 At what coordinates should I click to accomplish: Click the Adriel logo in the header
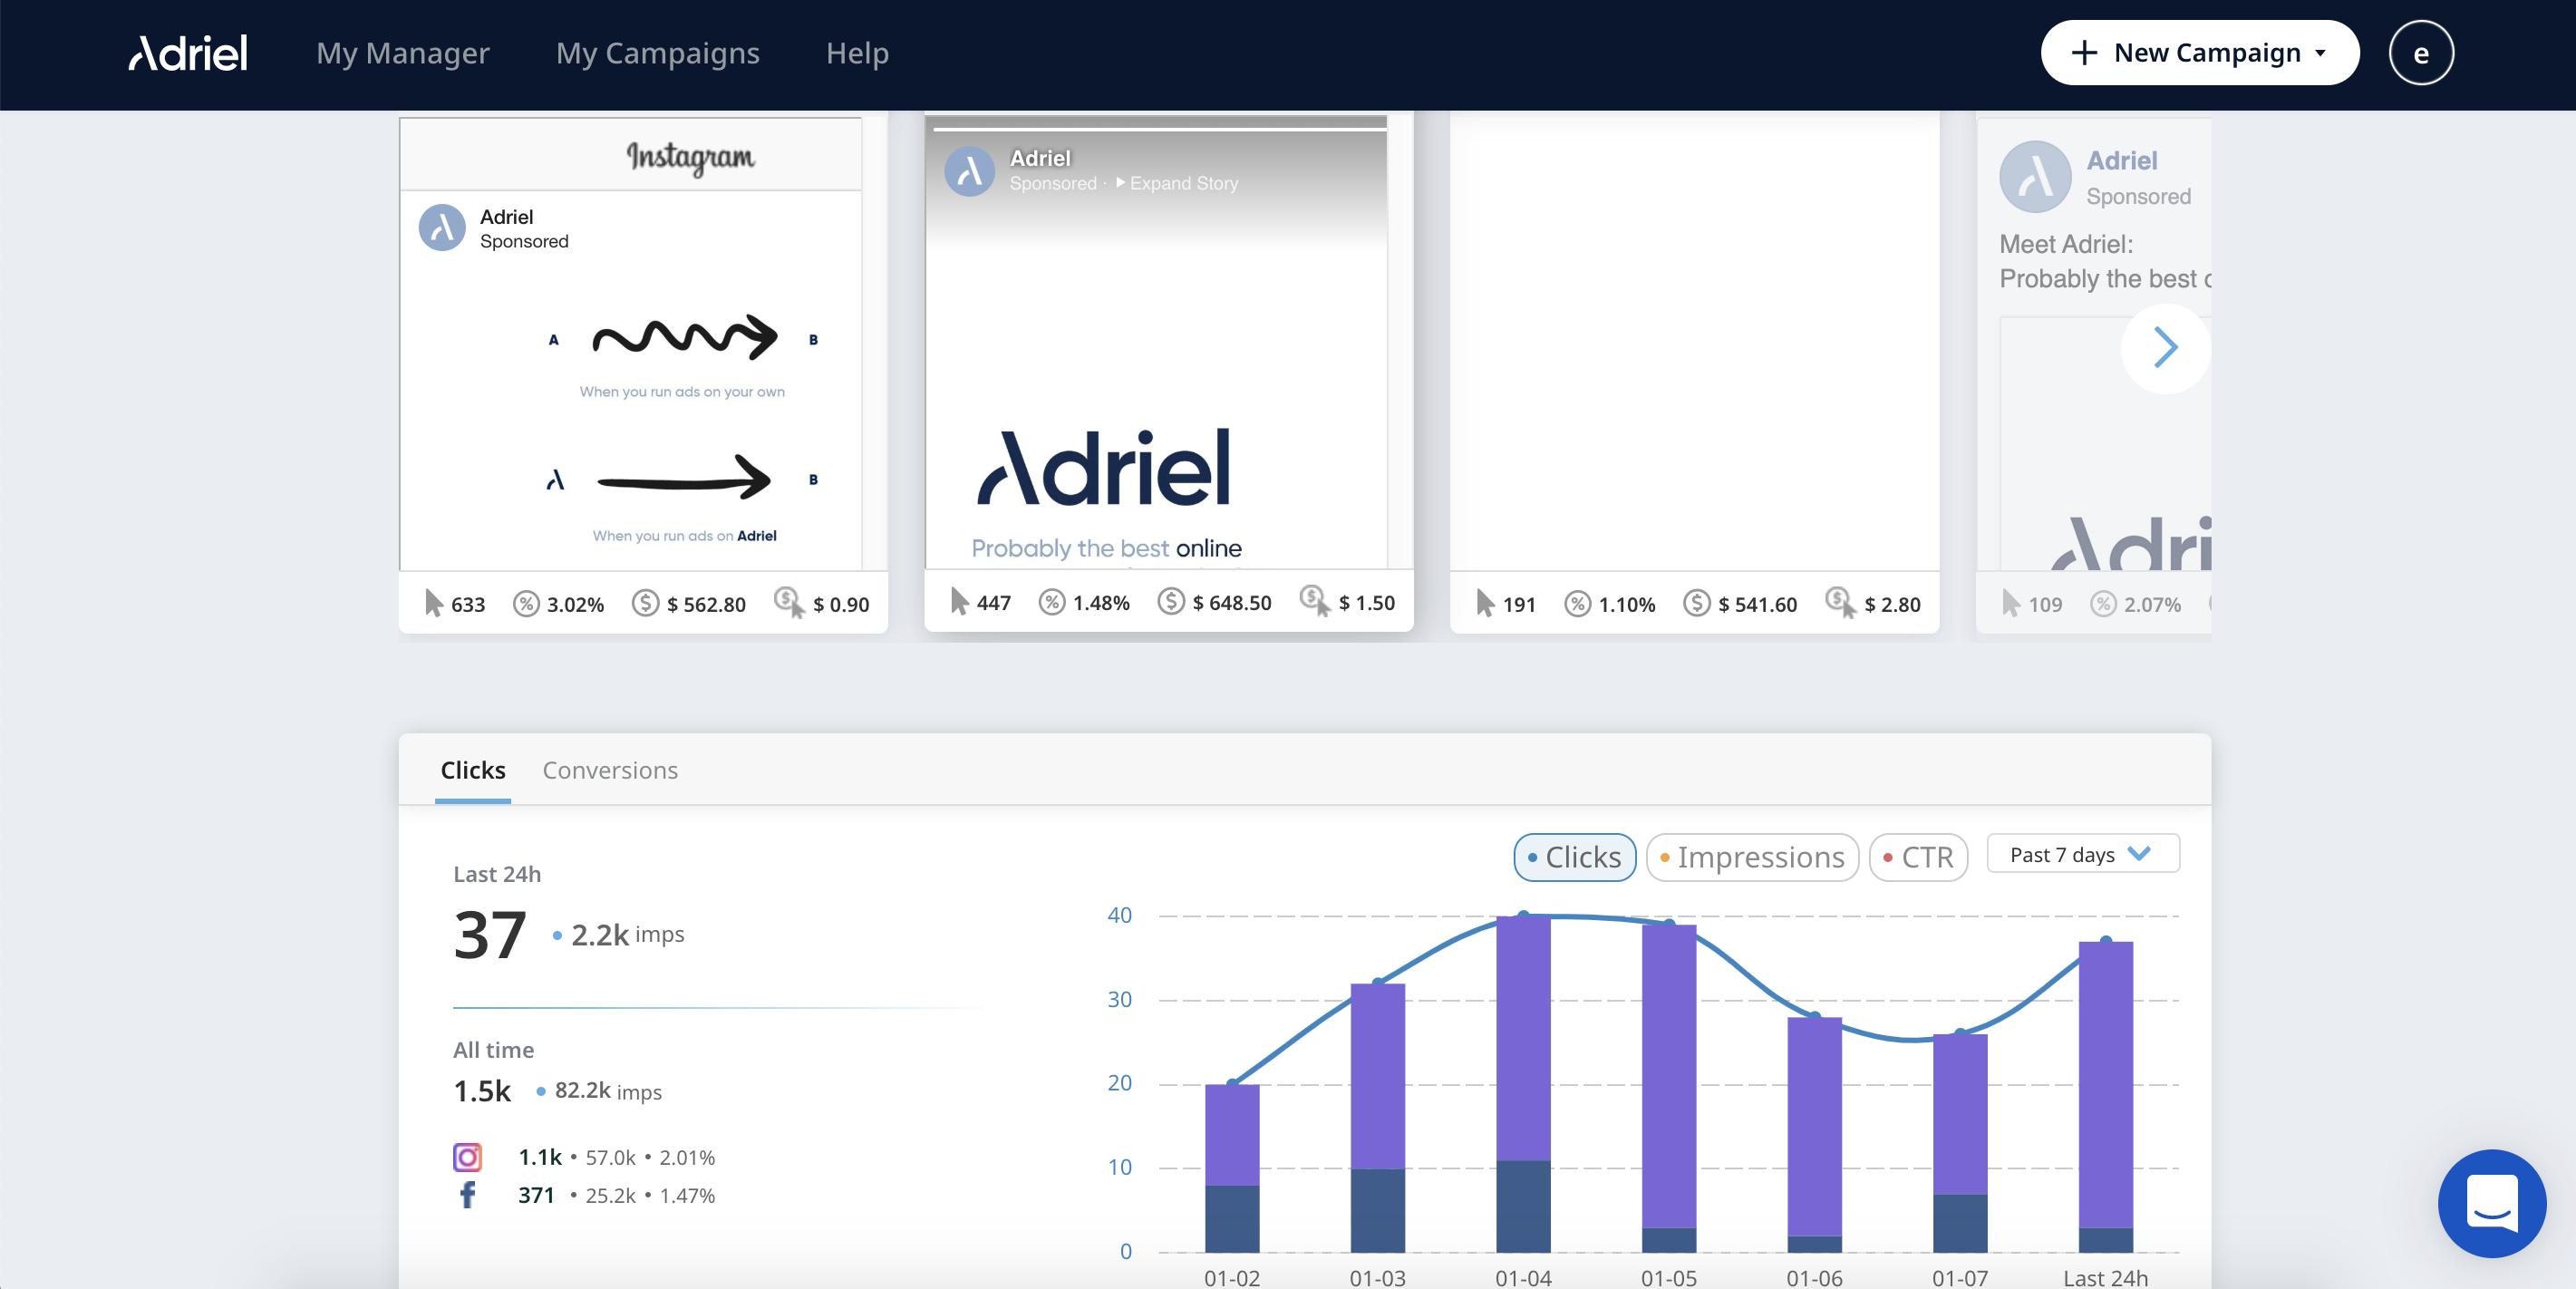tap(188, 53)
